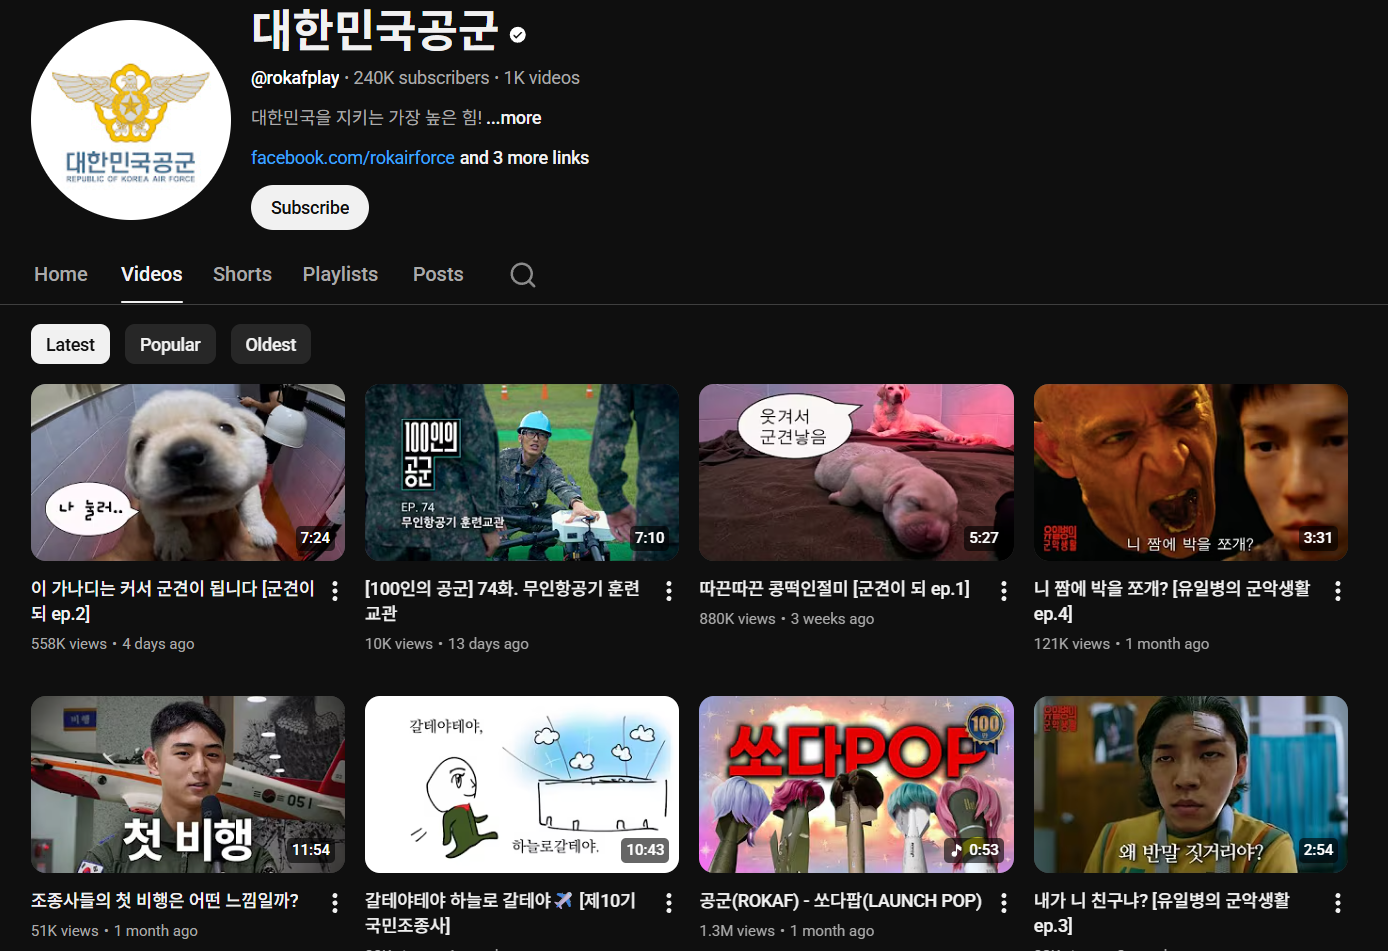The height and width of the screenshot is (951, 1388).
Task: Click the '240K subscribers' count text
Action: click(x=422, y=78)
